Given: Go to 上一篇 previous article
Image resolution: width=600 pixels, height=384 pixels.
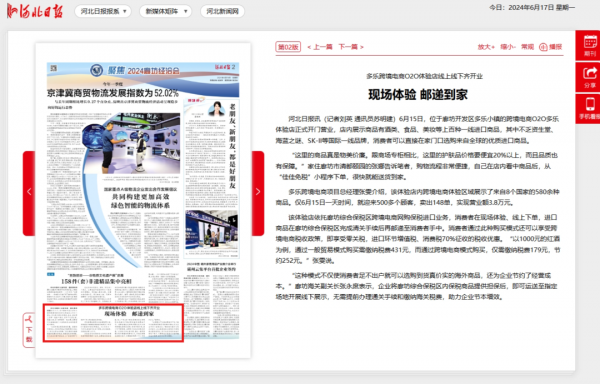Looking at the screenshot, I should coord(320,47).
